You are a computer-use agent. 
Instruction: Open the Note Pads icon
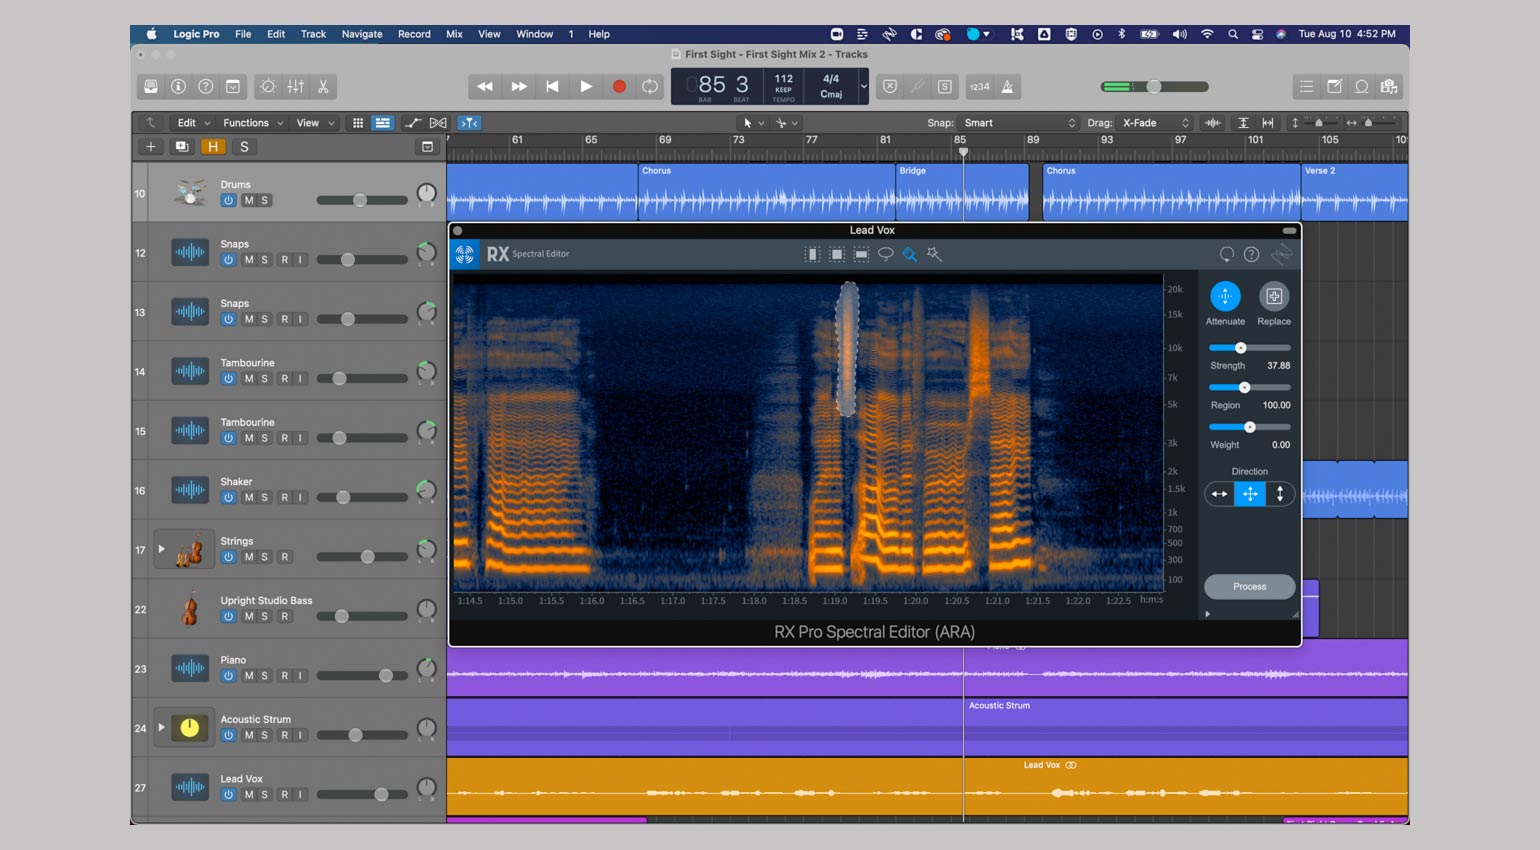[1334, 87]
